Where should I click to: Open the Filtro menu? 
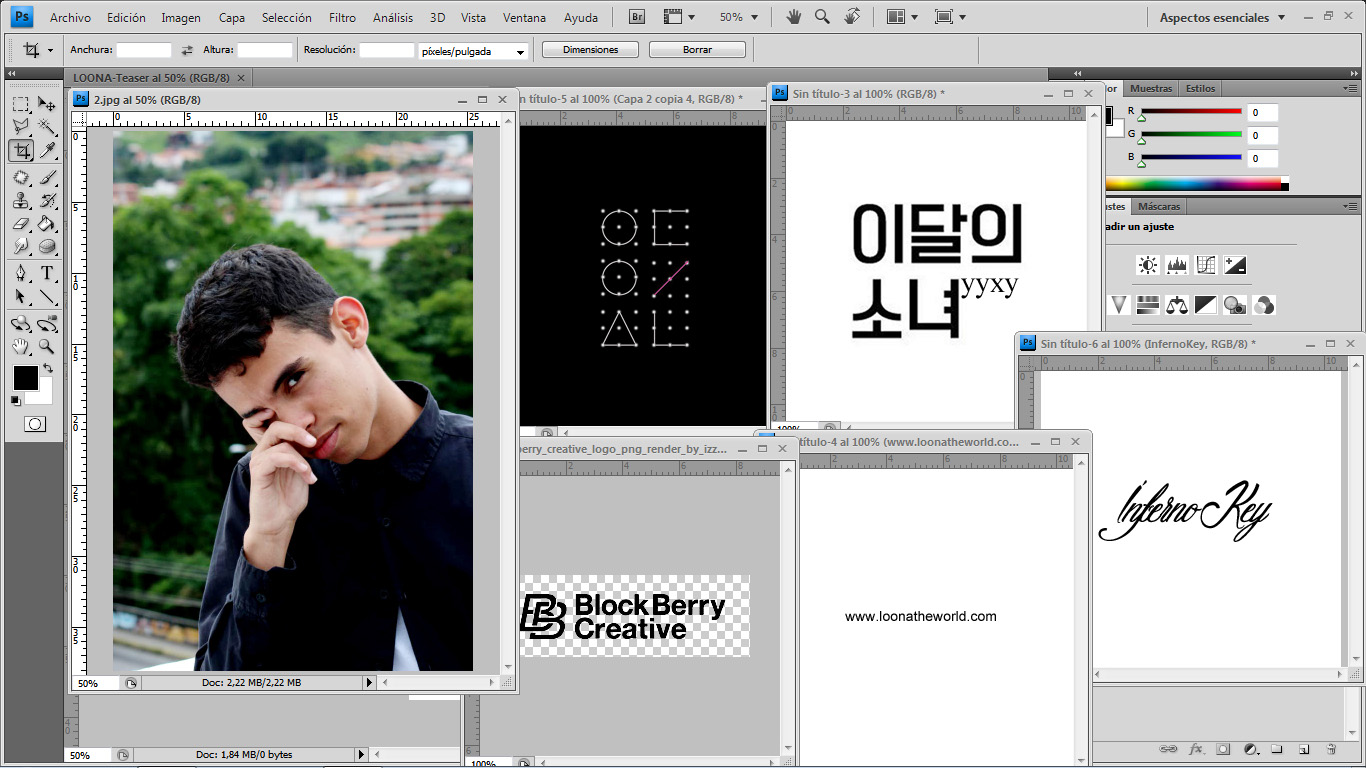(x=342, y=17)
